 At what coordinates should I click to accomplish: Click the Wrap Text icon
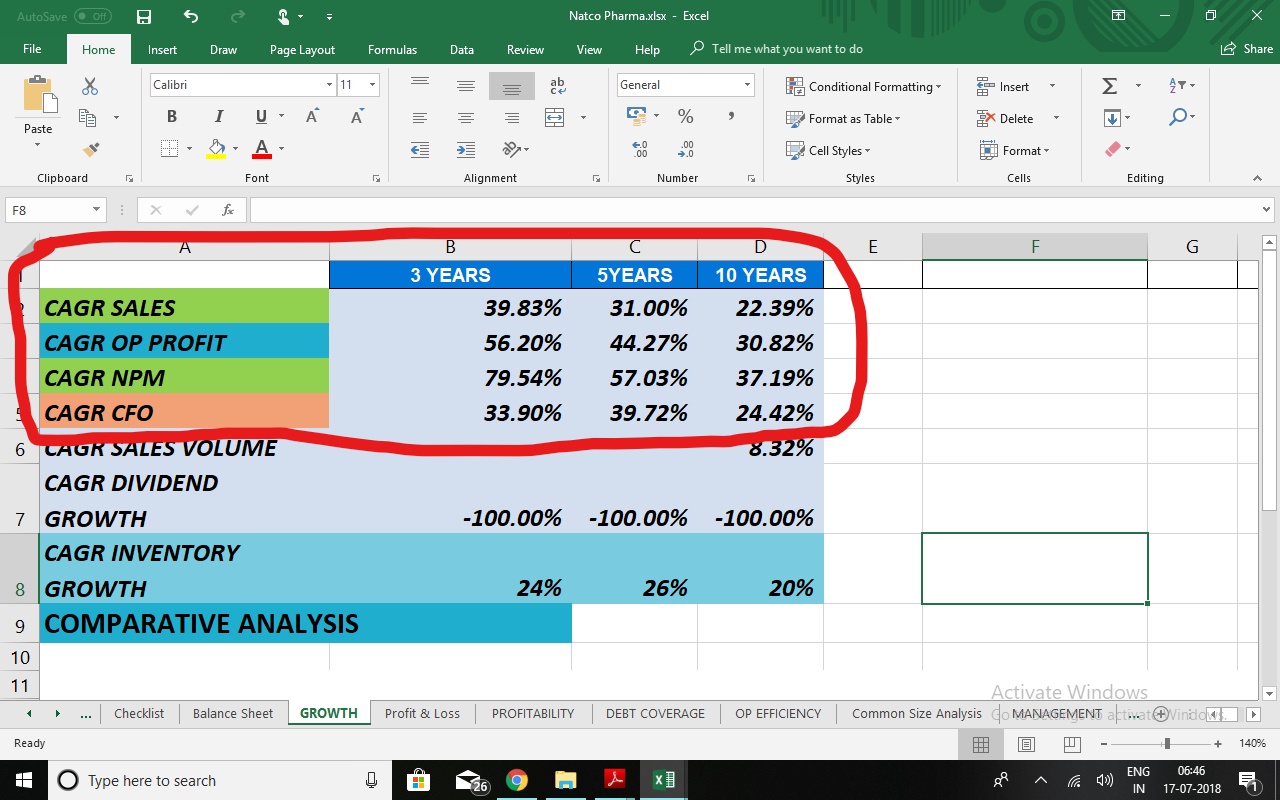point(558,86)
